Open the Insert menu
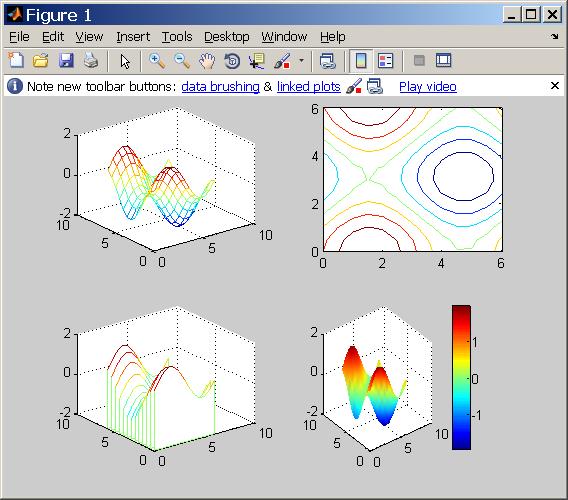This screenshot has height=500, width=568. 133,37
